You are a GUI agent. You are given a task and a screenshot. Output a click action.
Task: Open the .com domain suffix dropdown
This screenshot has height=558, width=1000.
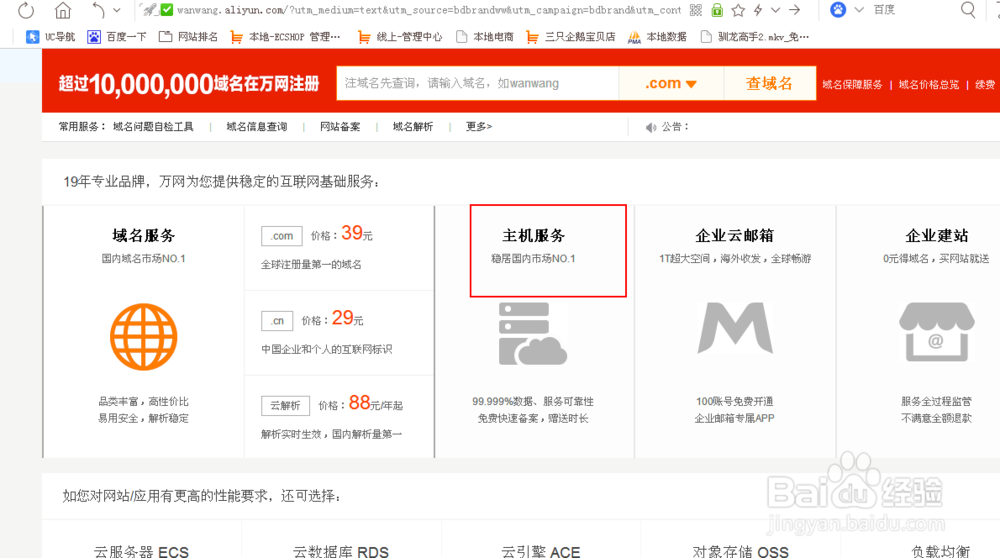pyautogui.click(x=671, y=84)
